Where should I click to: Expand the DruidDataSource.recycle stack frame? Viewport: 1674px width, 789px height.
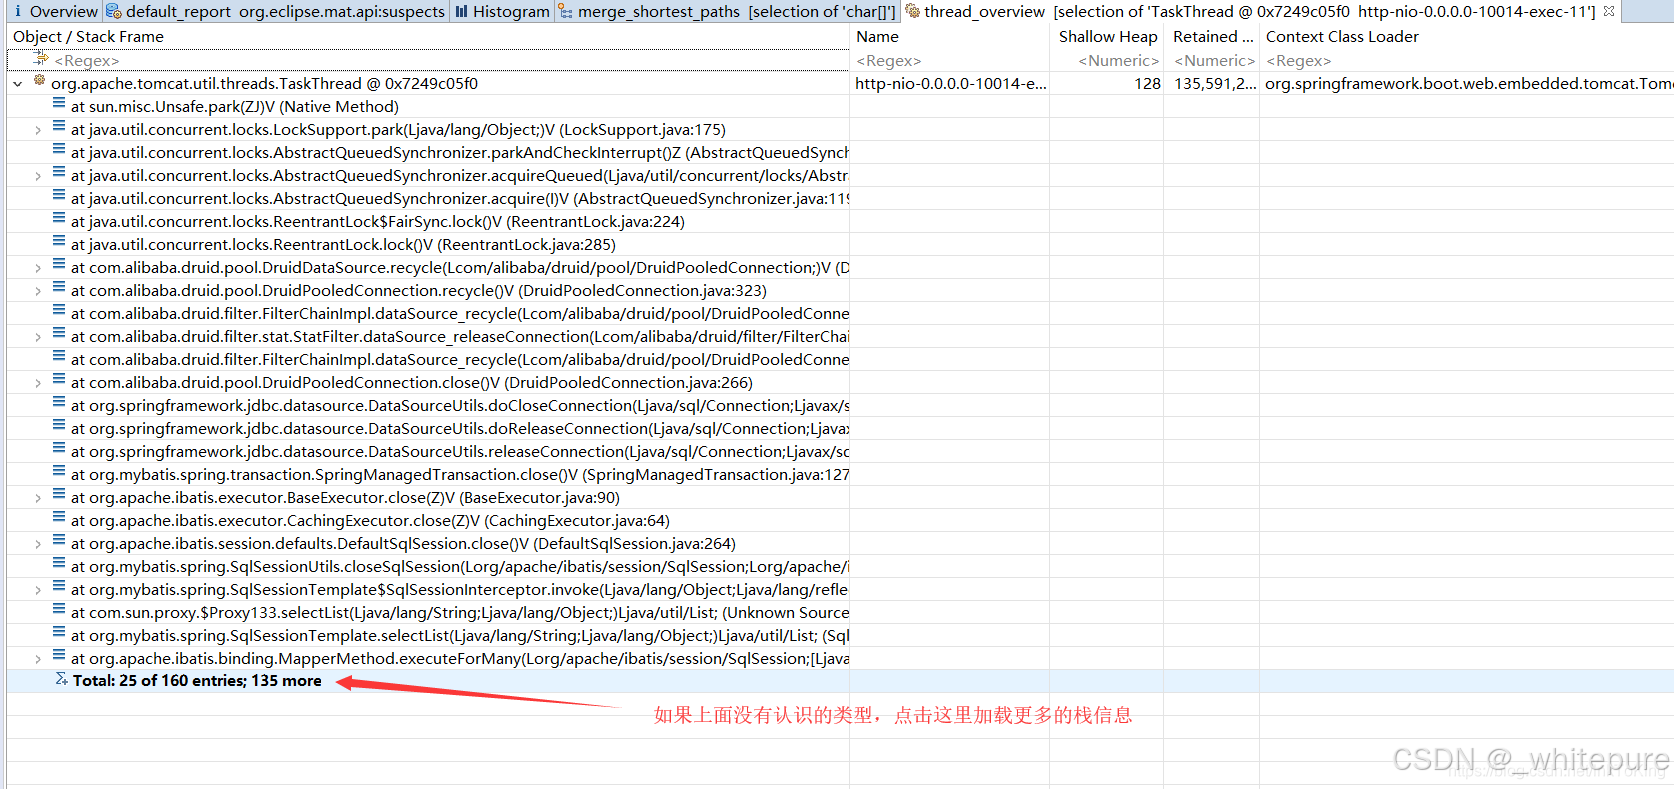click(x=38, y=268)
